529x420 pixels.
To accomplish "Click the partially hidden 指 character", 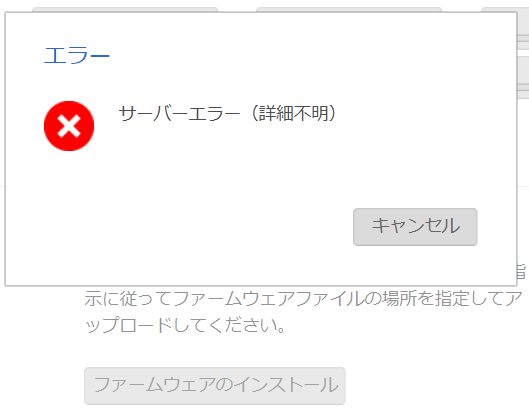I will (x=522, y=272).
